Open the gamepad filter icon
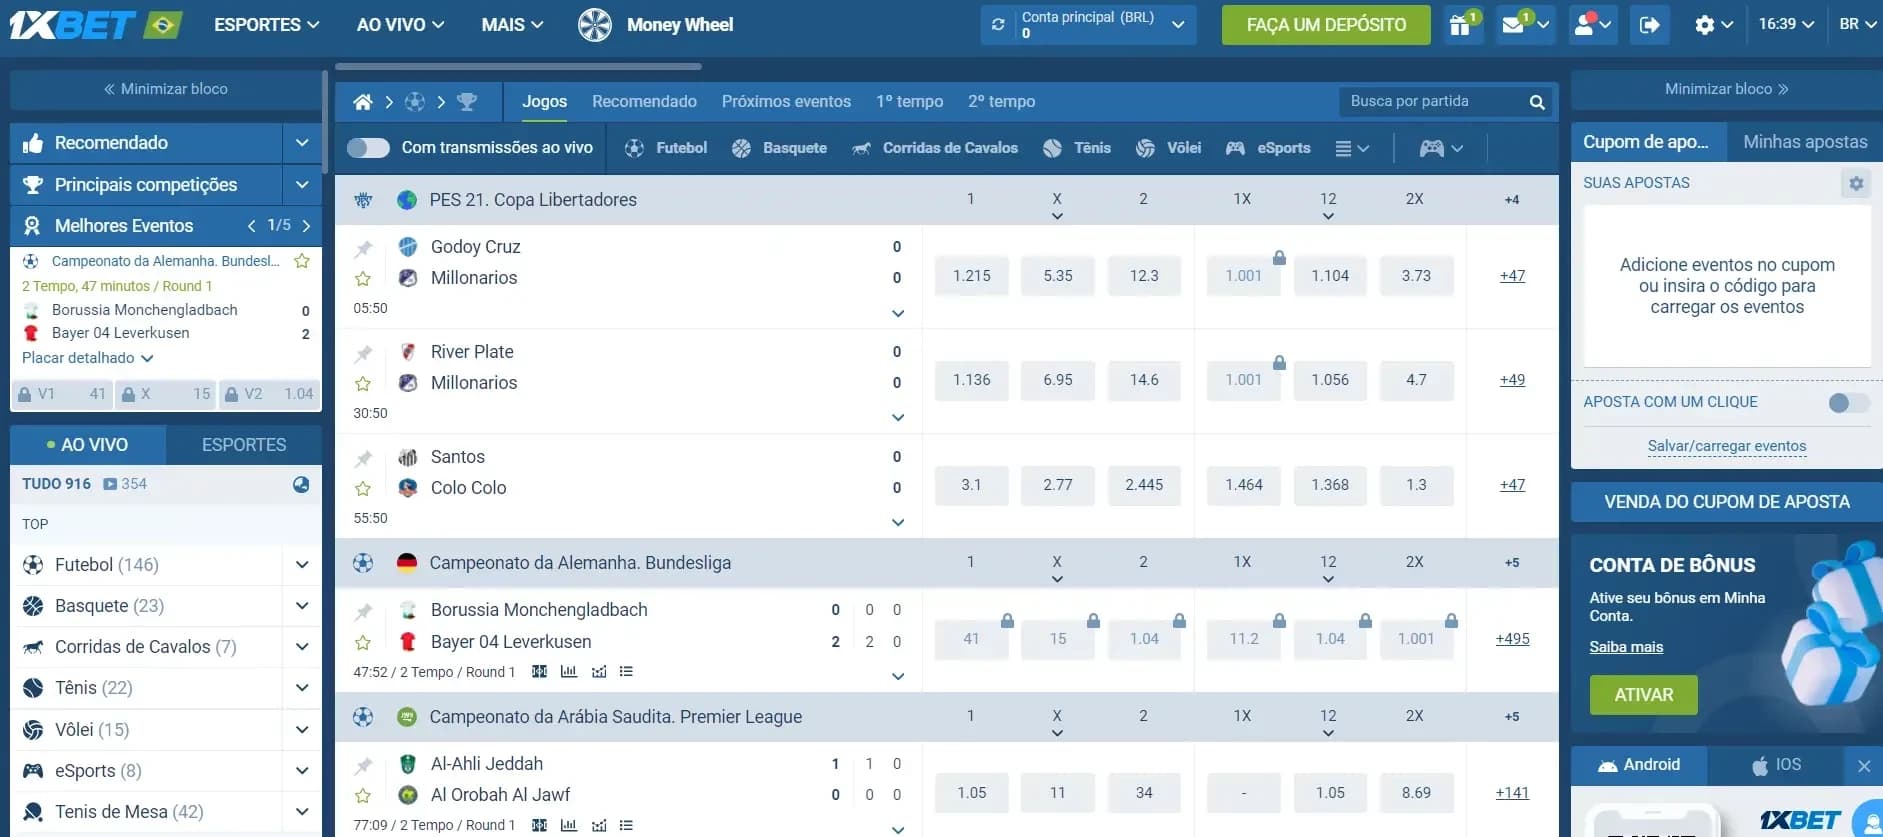 1432,148
